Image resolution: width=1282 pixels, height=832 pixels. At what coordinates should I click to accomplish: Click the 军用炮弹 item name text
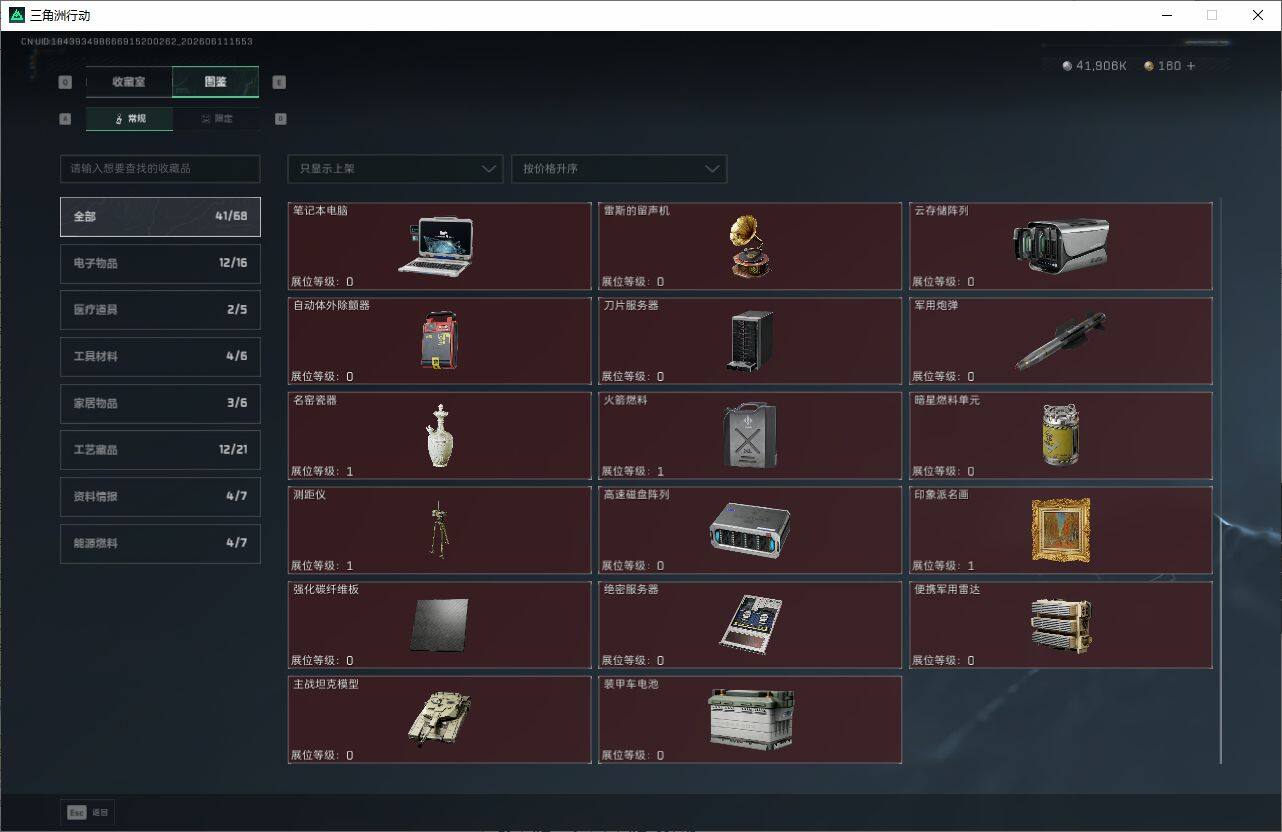(x=936, y=305)
